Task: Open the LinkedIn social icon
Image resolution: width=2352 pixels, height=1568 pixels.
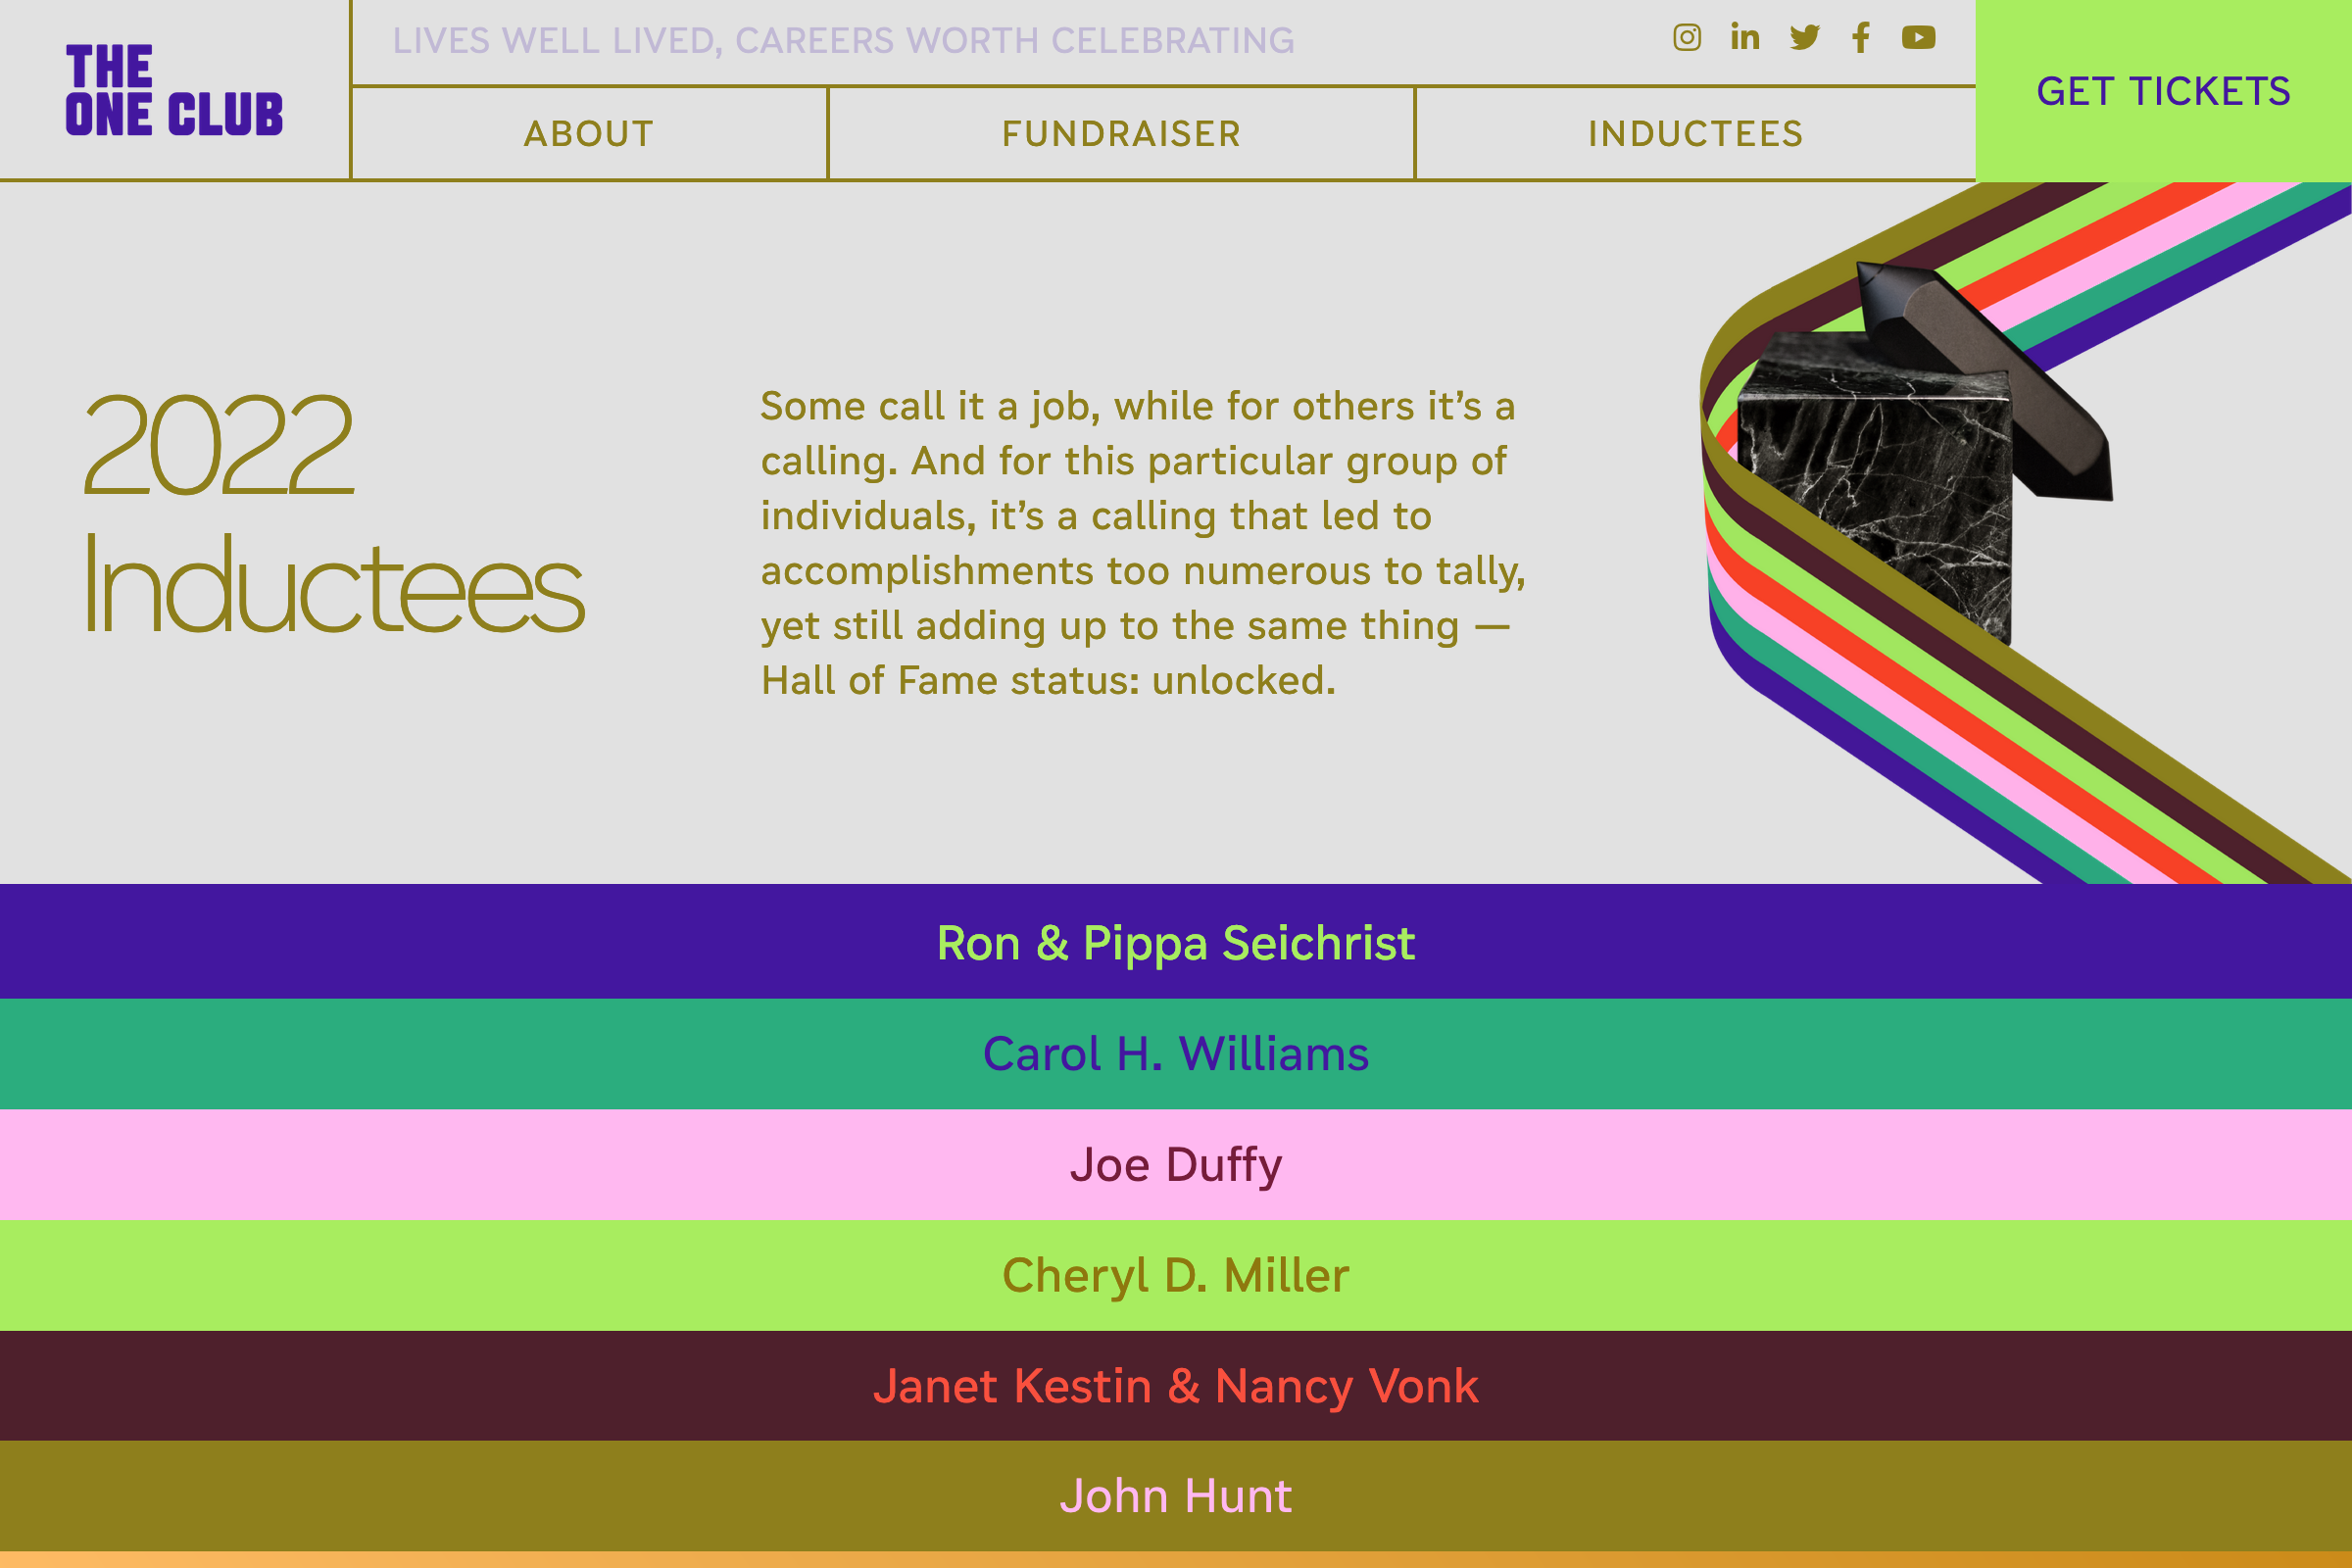Action: (x=1745, y=38)
